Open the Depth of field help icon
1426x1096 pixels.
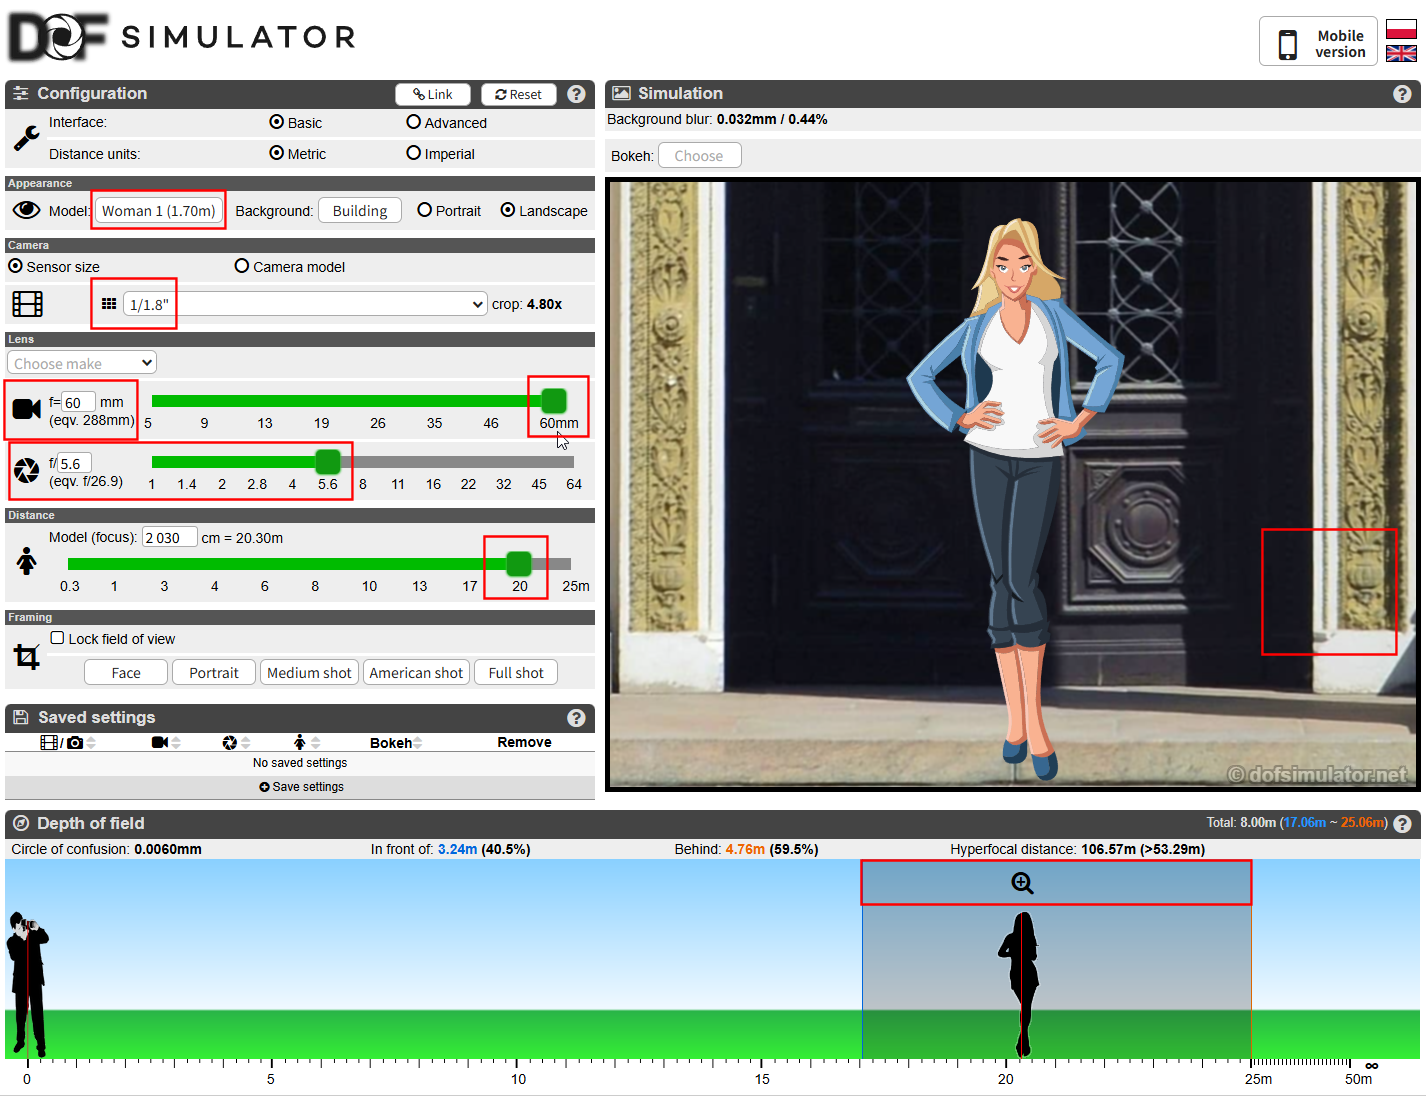[x=1402, y=824]
